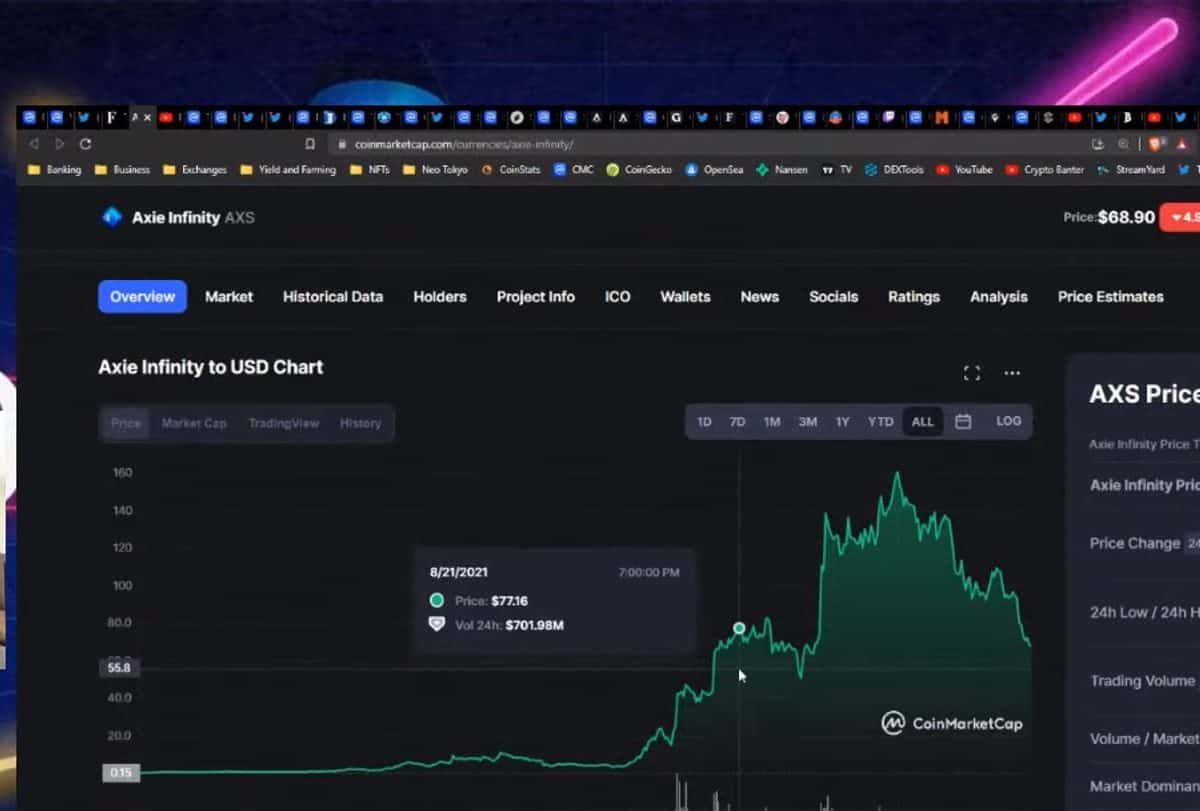The image size is (1200, 811).
Task: Go to the Price Estimates tab
Action: 1111,296
